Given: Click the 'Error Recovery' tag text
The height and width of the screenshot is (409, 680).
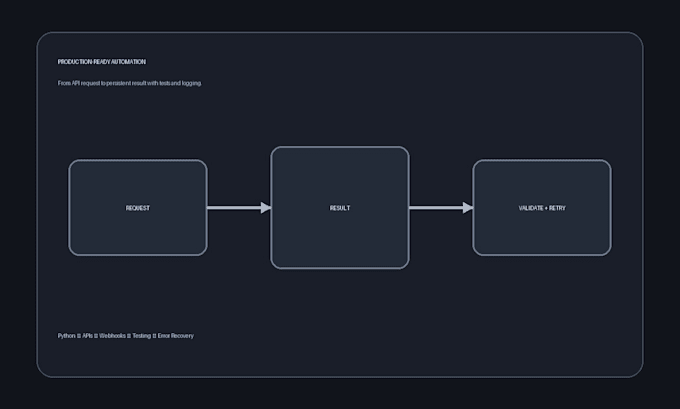Looking at the screenshot, I should click(x=176, y=336).
